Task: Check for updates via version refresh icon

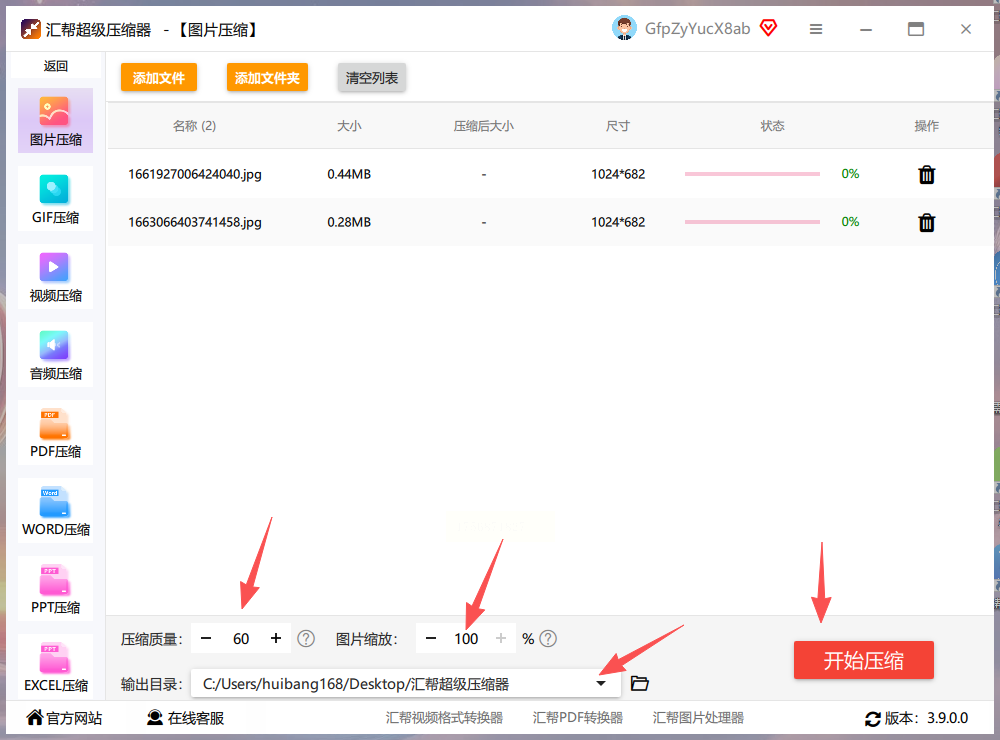Action: (872, 719)
